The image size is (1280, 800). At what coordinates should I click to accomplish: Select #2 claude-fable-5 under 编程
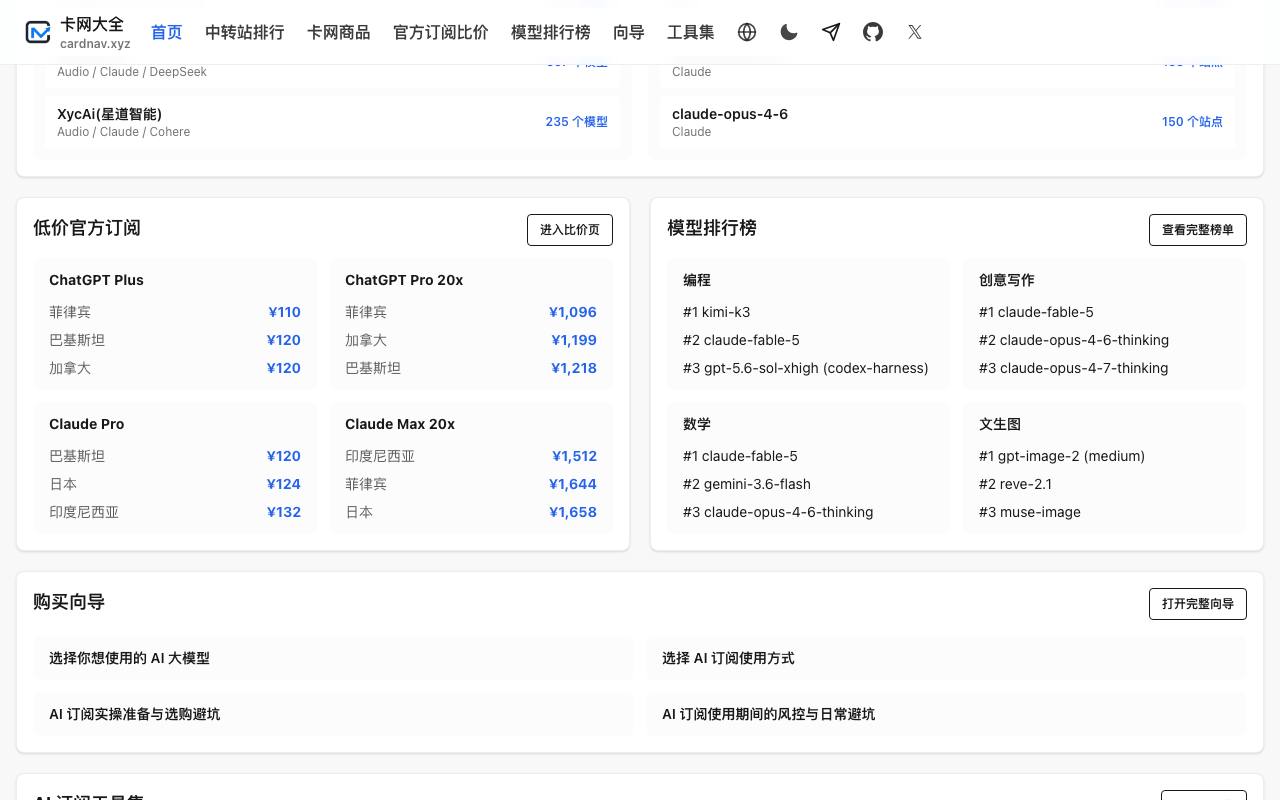coord(741,340)
